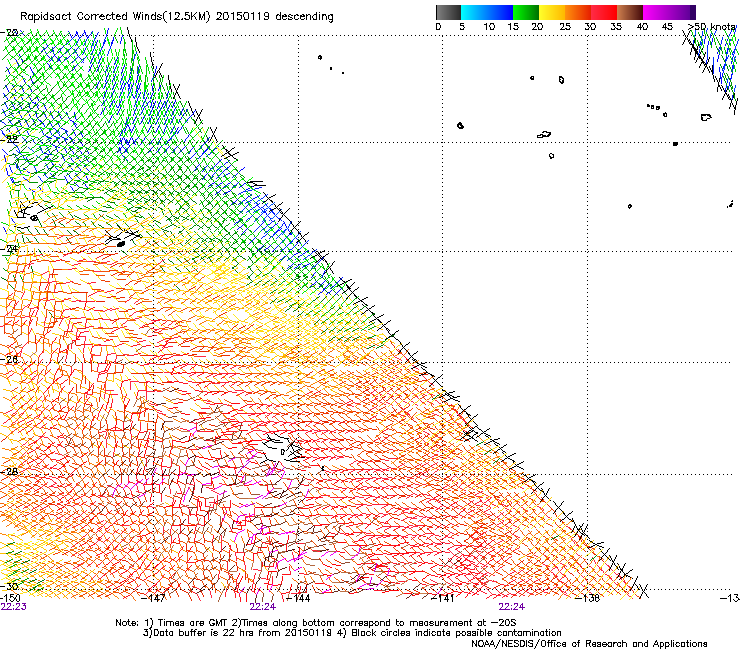This screenshot has height=650, width=740.
Task: Select the legend value 10
Action: pos(489,27)
